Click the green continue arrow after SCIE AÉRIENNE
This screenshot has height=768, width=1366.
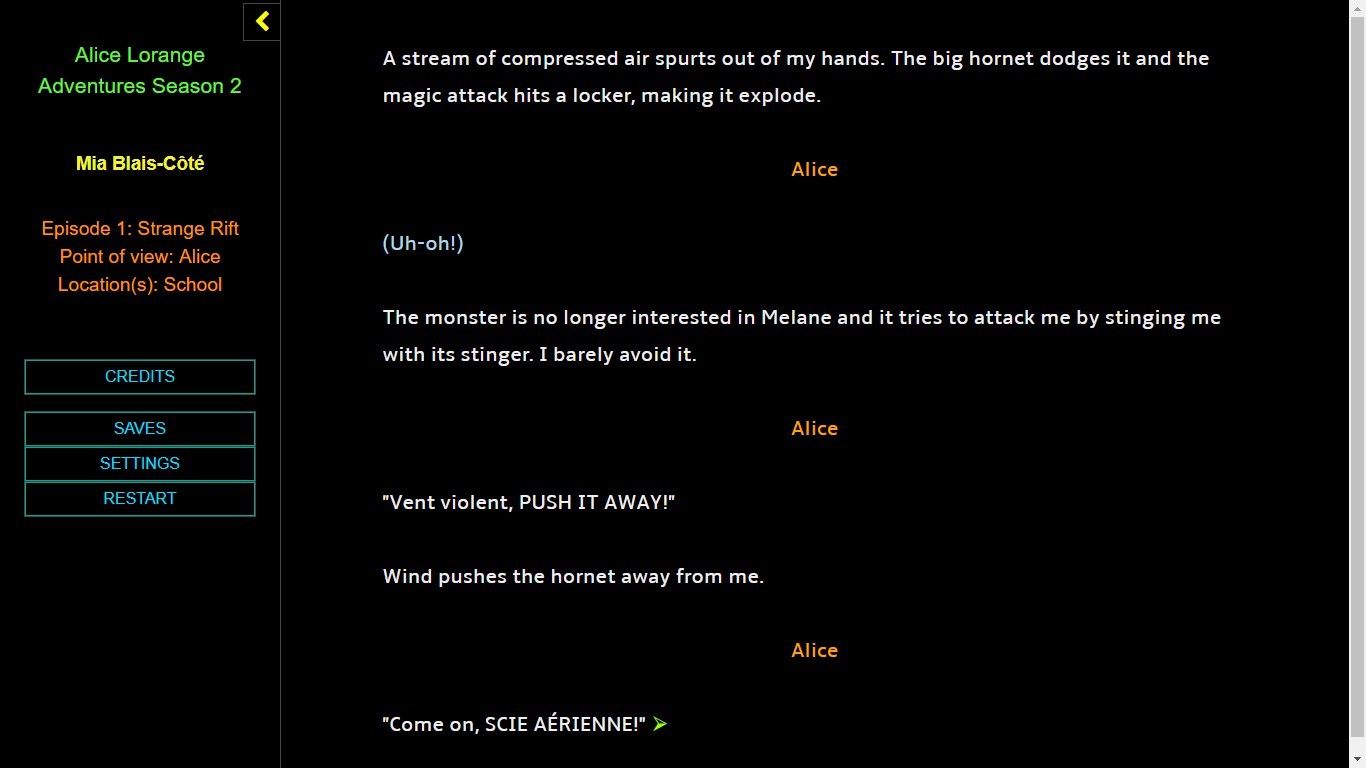pos(660,724)
